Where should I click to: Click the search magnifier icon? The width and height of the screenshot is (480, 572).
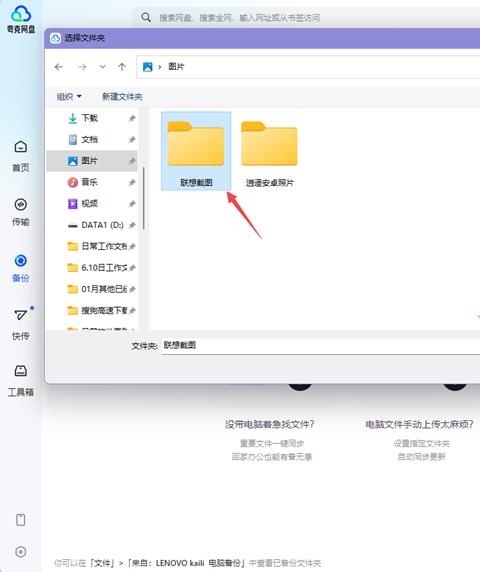[x=146, y=17]
